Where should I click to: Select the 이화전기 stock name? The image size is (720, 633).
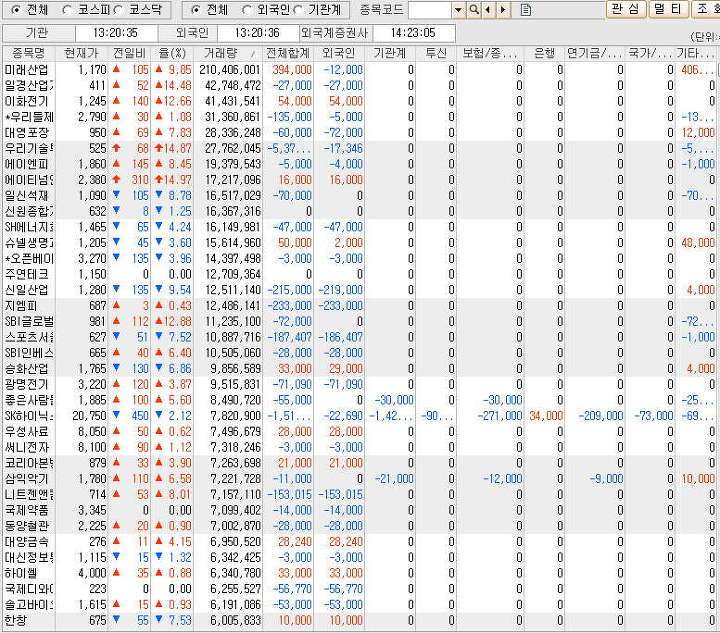(x=27, y=101)
